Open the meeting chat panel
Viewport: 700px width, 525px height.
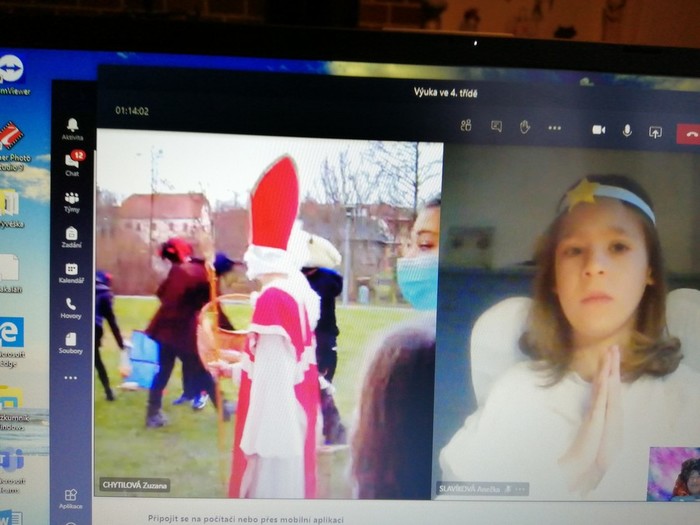click(x=496, y=126)
